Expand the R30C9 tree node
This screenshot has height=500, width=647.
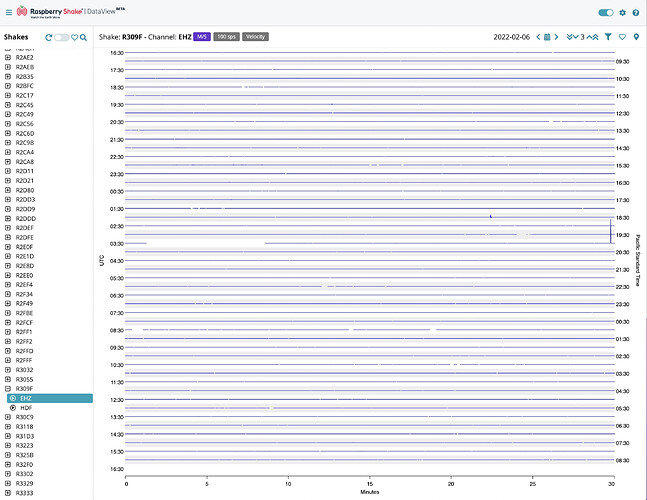(7, 417)
